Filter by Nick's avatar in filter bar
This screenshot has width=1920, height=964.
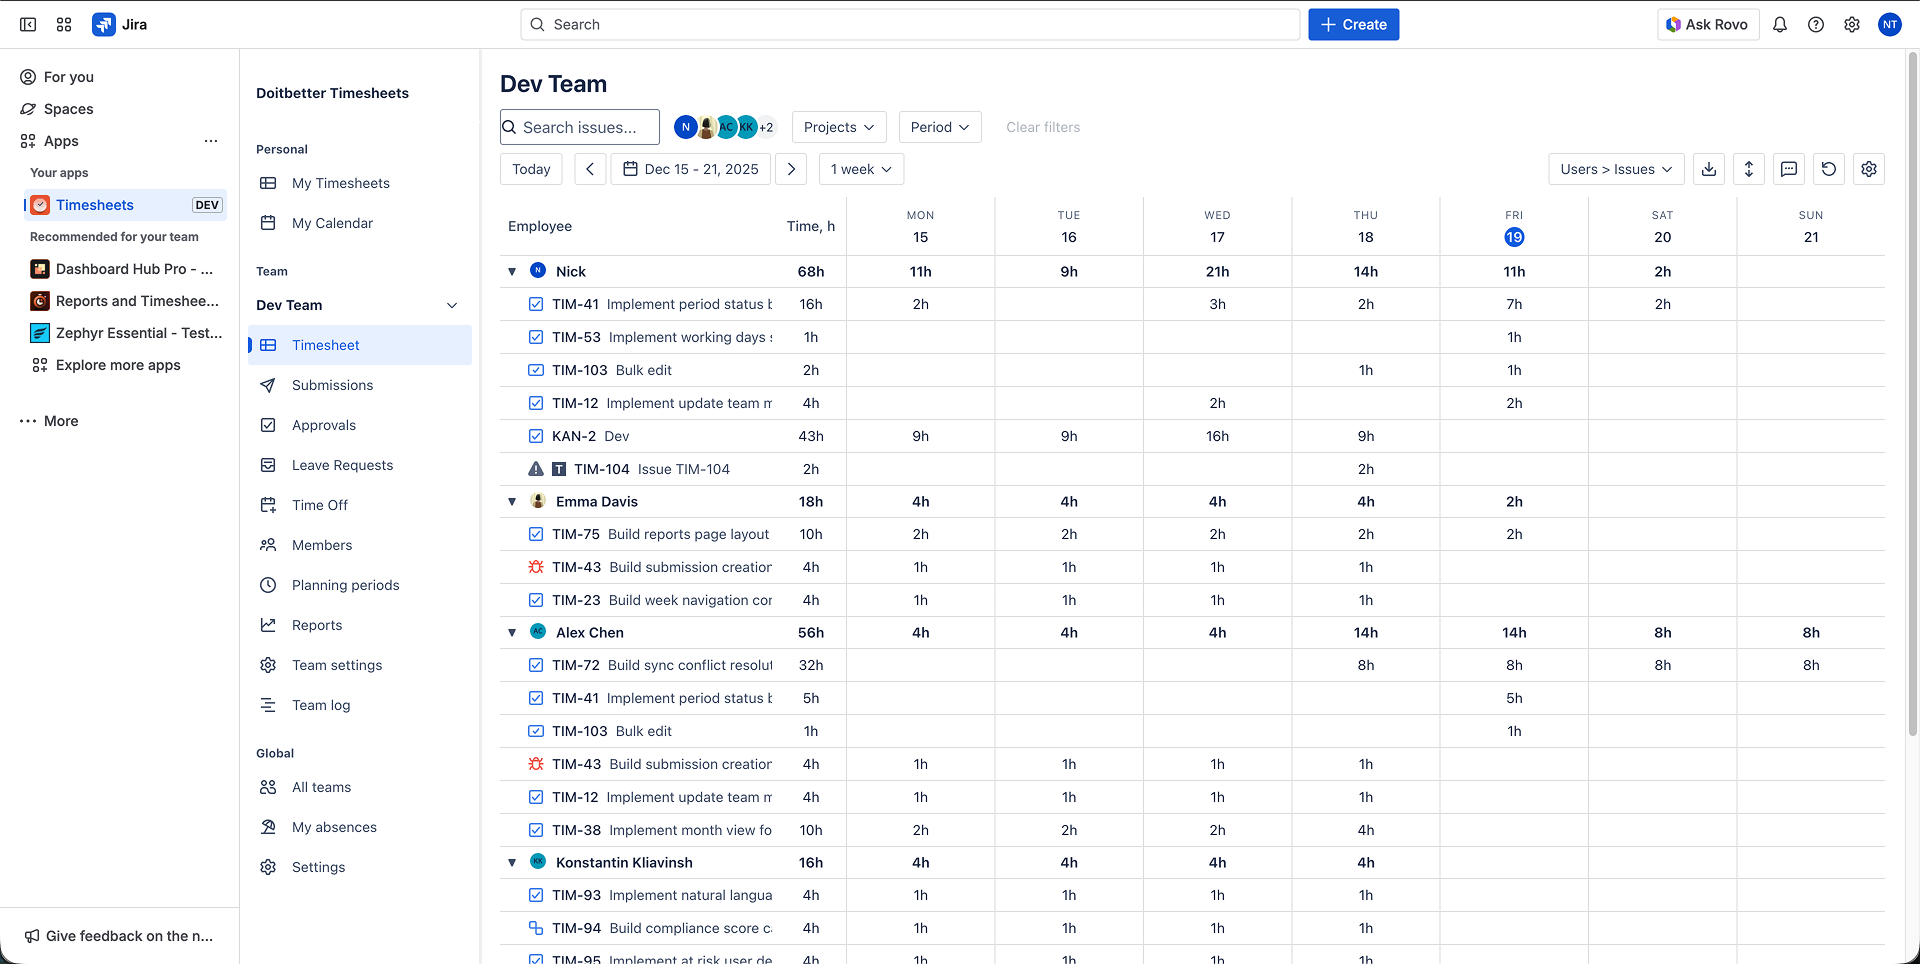pyautogui.click(x=686, y=127)
